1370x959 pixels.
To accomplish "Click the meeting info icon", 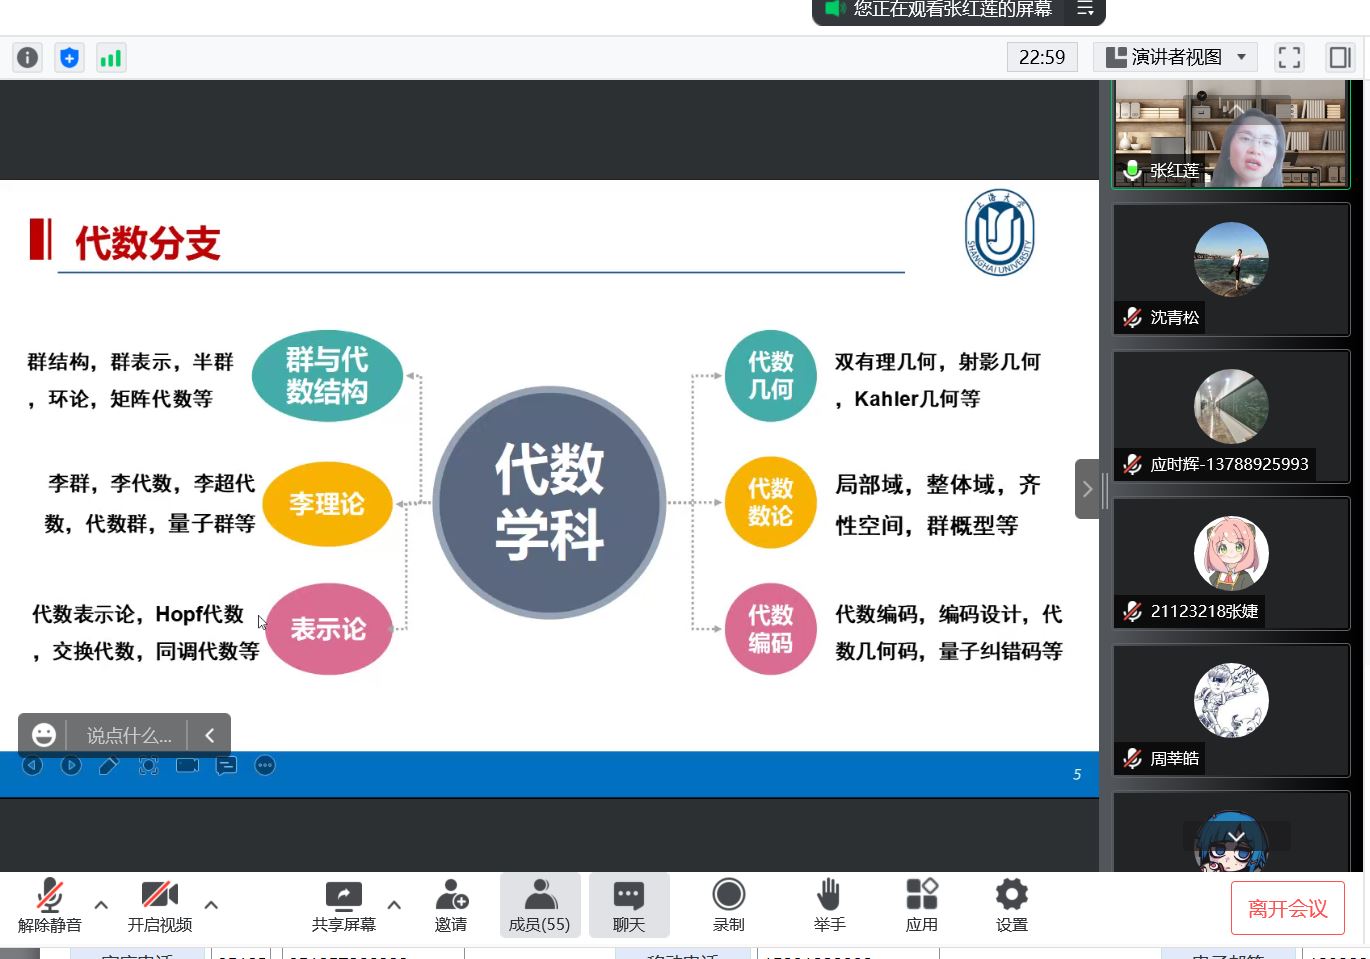I will pos(28,58).
